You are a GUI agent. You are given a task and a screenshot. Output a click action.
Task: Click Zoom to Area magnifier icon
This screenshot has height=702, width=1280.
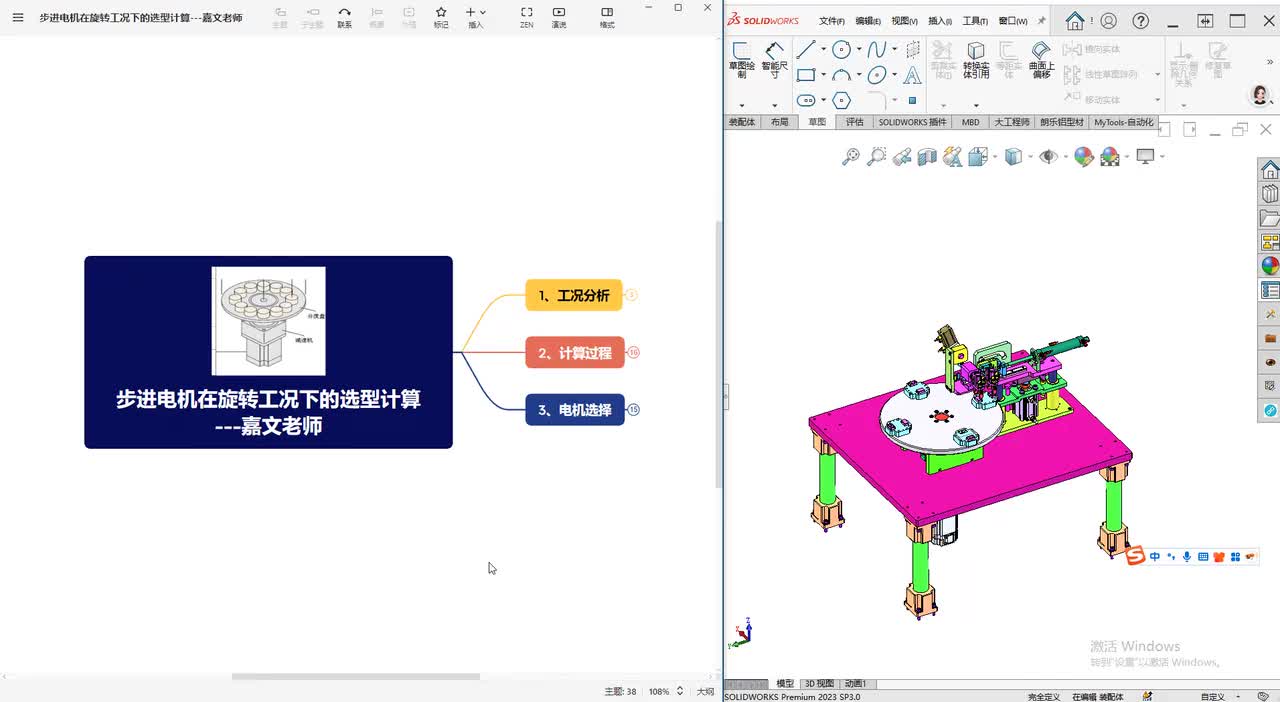point(877,157)
